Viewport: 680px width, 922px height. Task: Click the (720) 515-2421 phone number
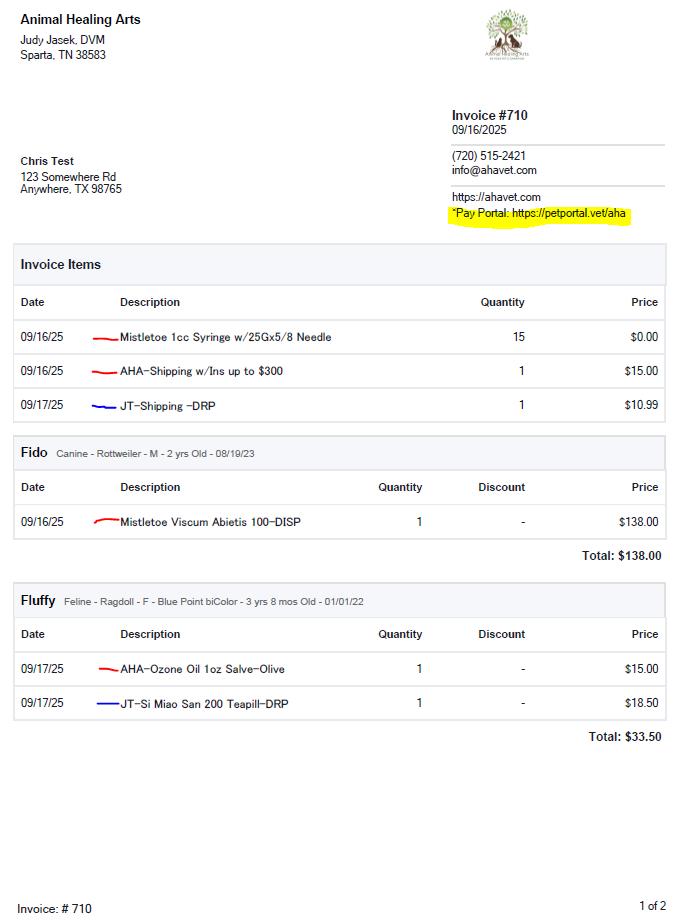coord(489,156)
